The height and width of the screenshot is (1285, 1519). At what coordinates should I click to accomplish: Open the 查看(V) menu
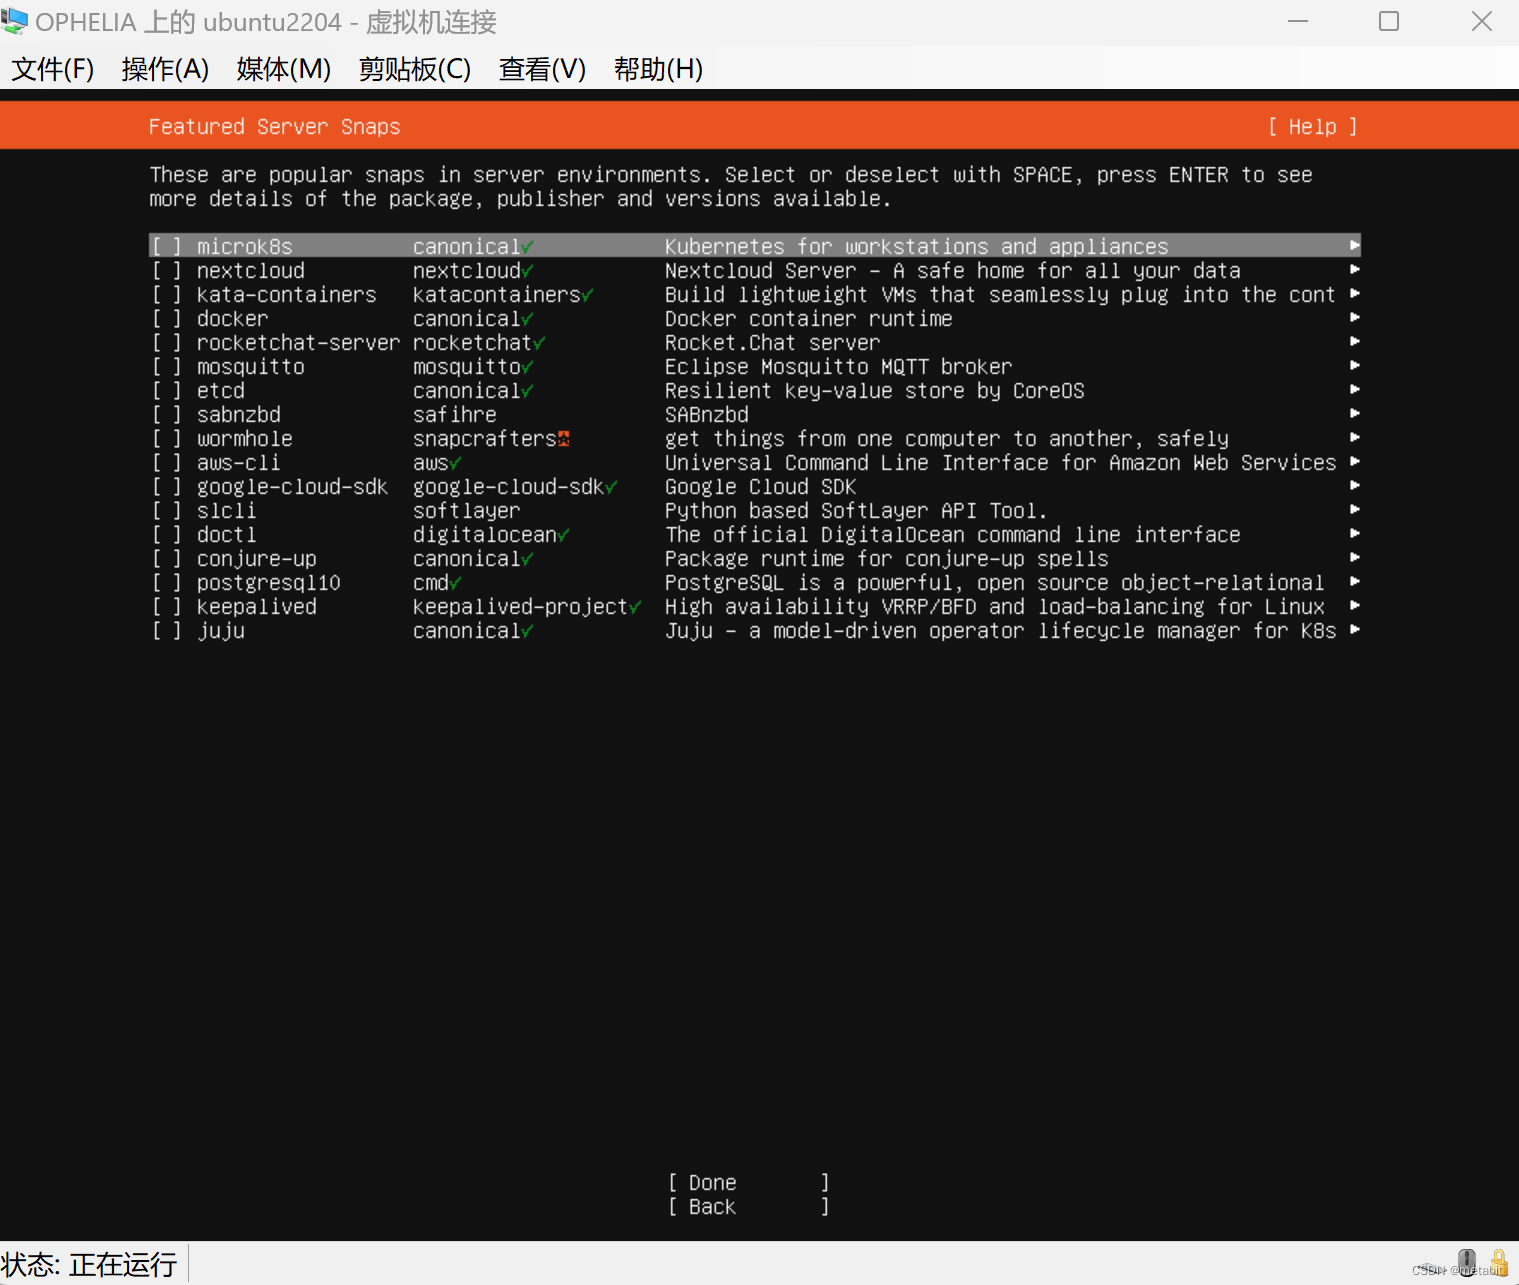coord(542,69)
